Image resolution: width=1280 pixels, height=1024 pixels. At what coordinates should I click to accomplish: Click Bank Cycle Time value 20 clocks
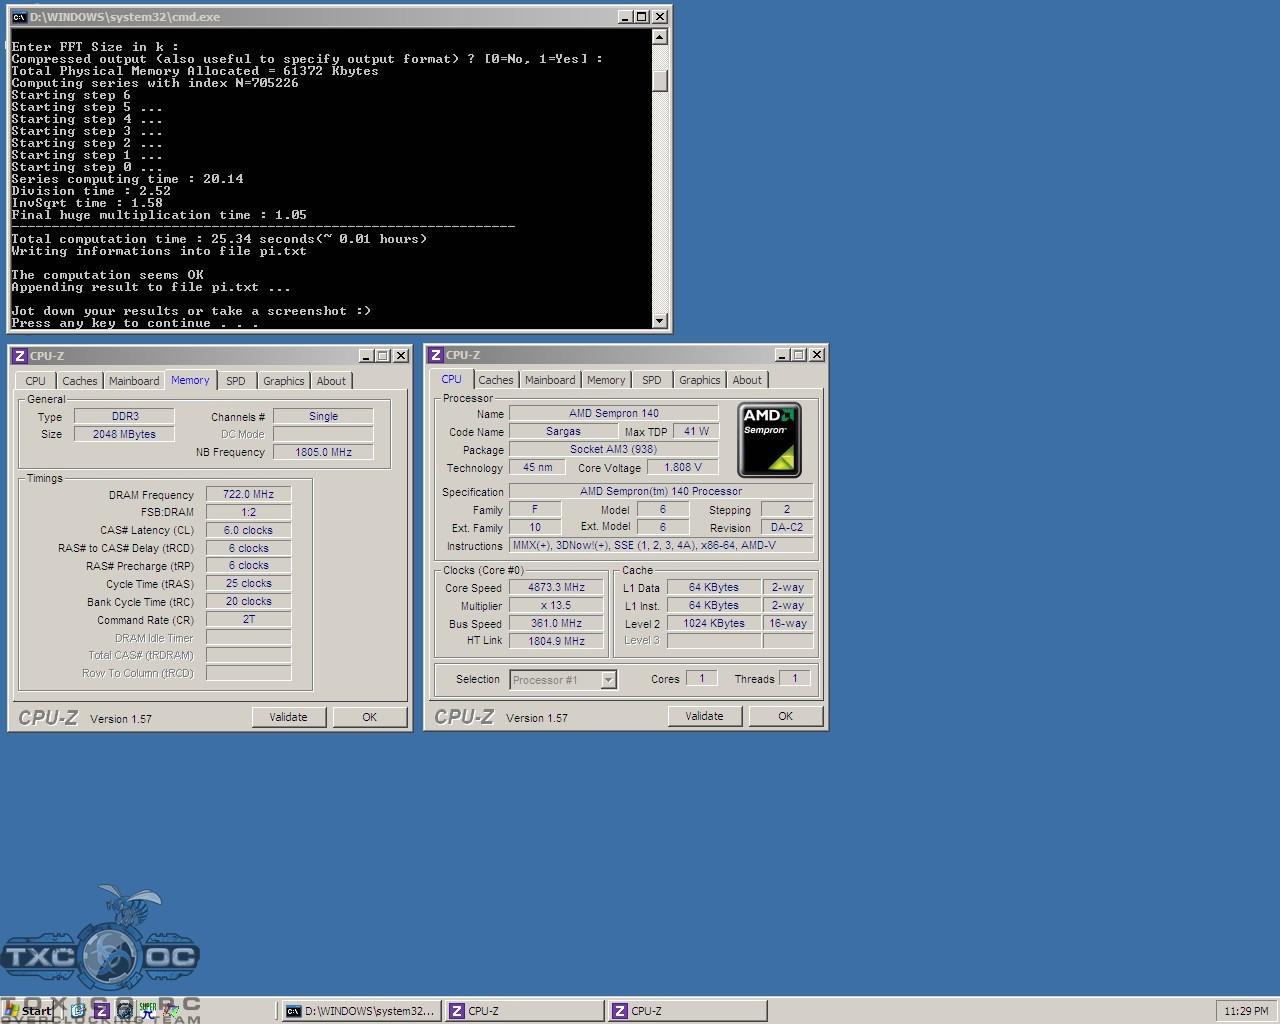coord(249,601)
